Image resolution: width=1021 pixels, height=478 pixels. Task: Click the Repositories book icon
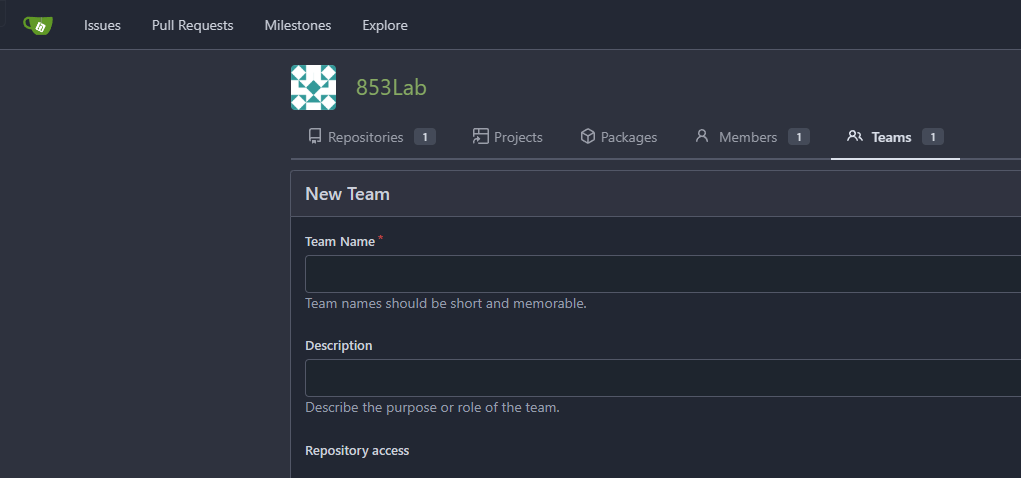tap(315, 137)
